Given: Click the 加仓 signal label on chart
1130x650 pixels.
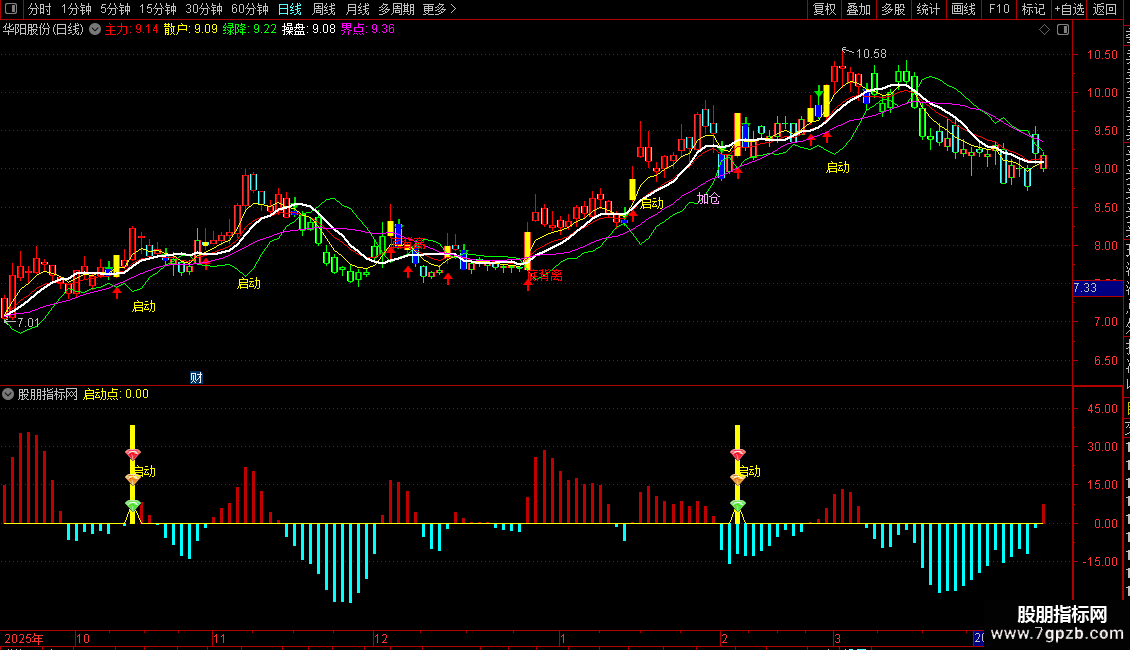Looking at the screenshot, I should [x=708, y=198].
